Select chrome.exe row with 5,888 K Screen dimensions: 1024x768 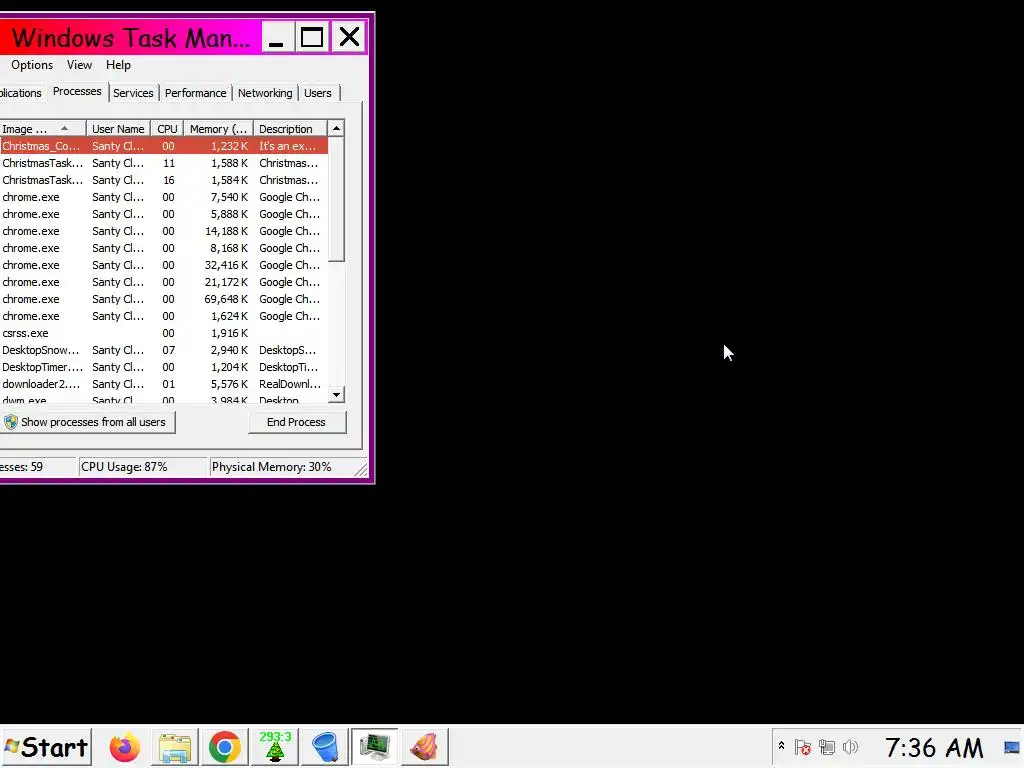[x=163, y=214]
